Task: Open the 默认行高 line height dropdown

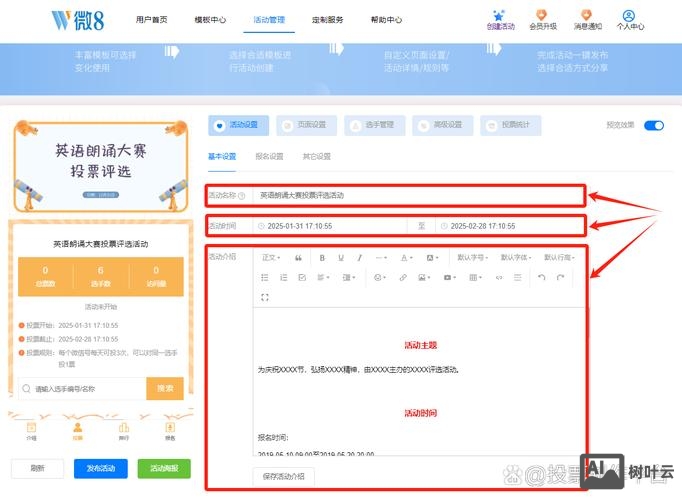Action: (559, 258)
